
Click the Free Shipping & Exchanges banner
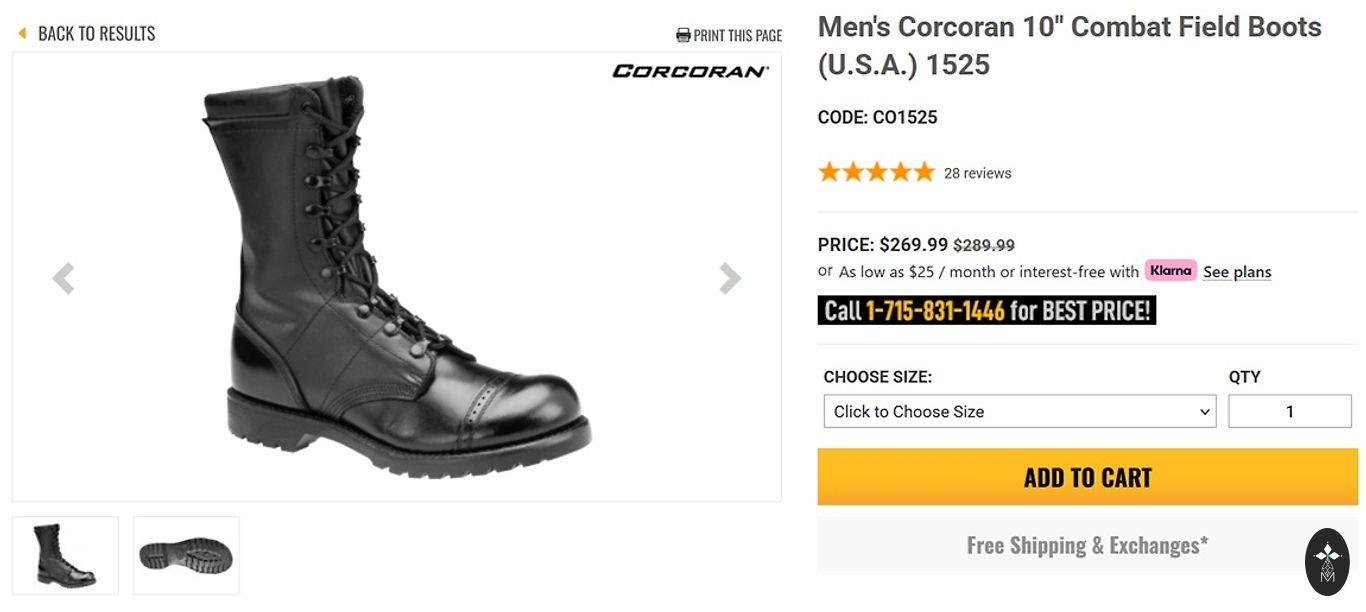click(1087, 545)
